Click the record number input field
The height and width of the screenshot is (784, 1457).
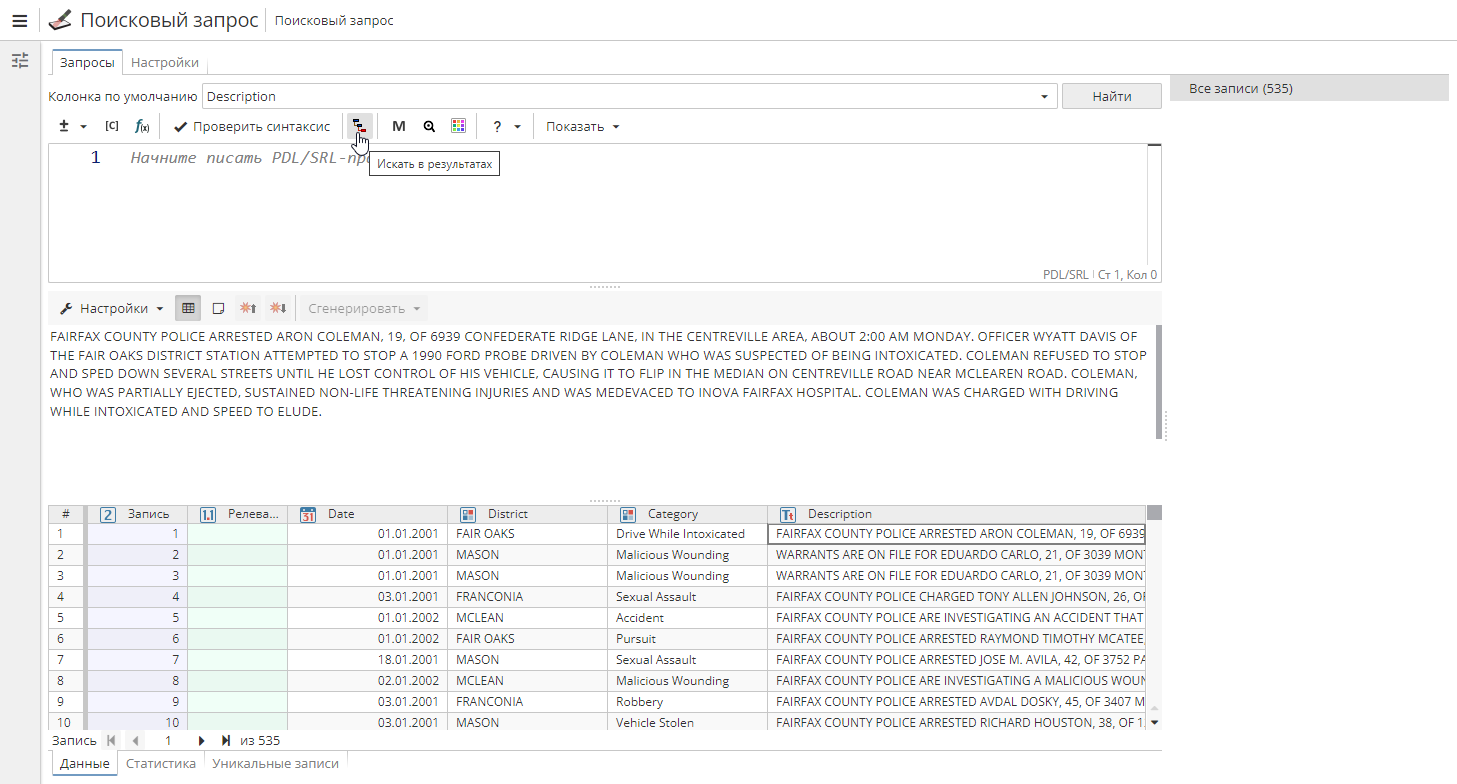click(168, 741)
